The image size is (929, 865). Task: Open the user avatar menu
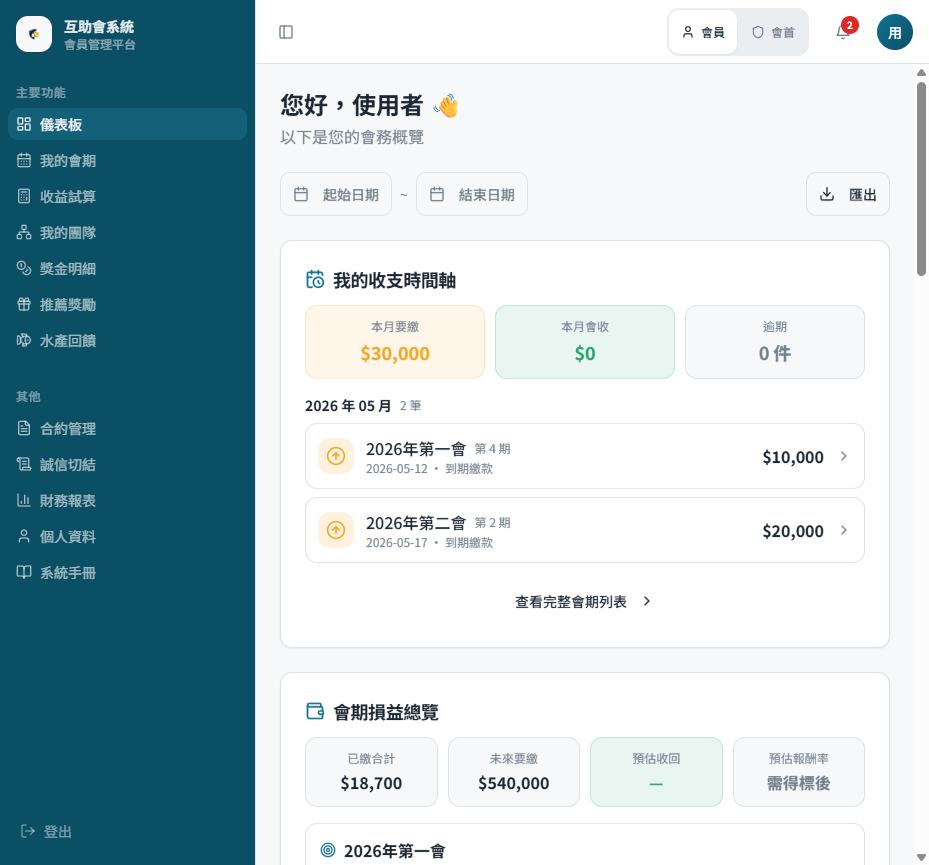(895, 32)
